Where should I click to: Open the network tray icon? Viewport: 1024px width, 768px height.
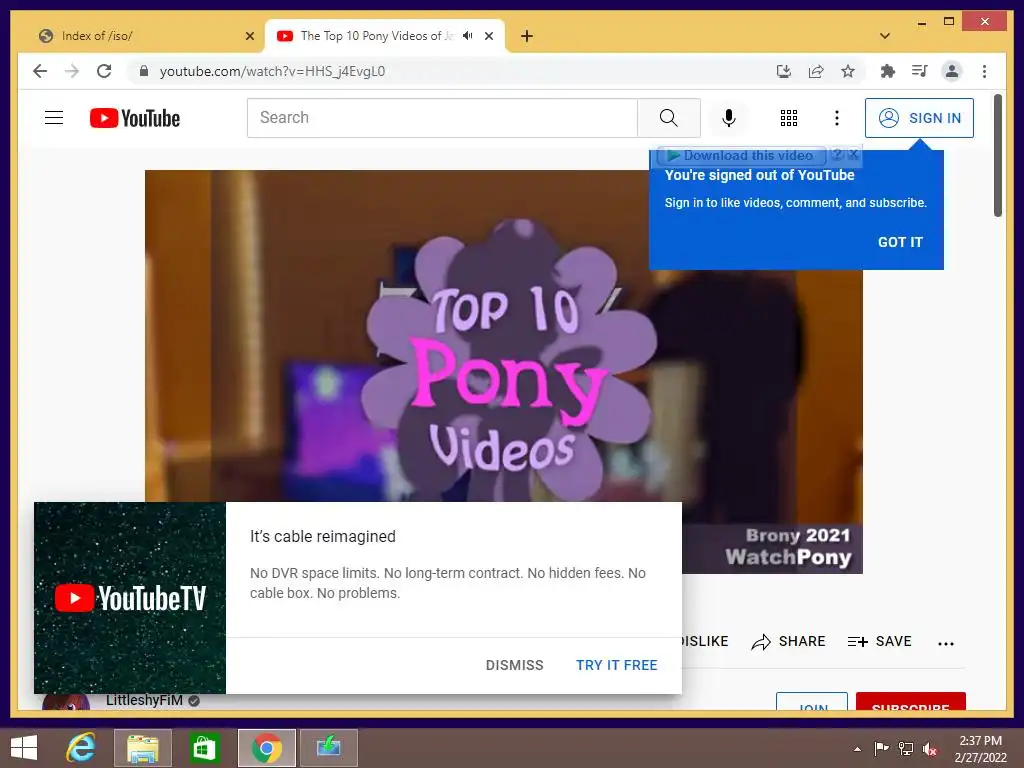tap(906, 749)
